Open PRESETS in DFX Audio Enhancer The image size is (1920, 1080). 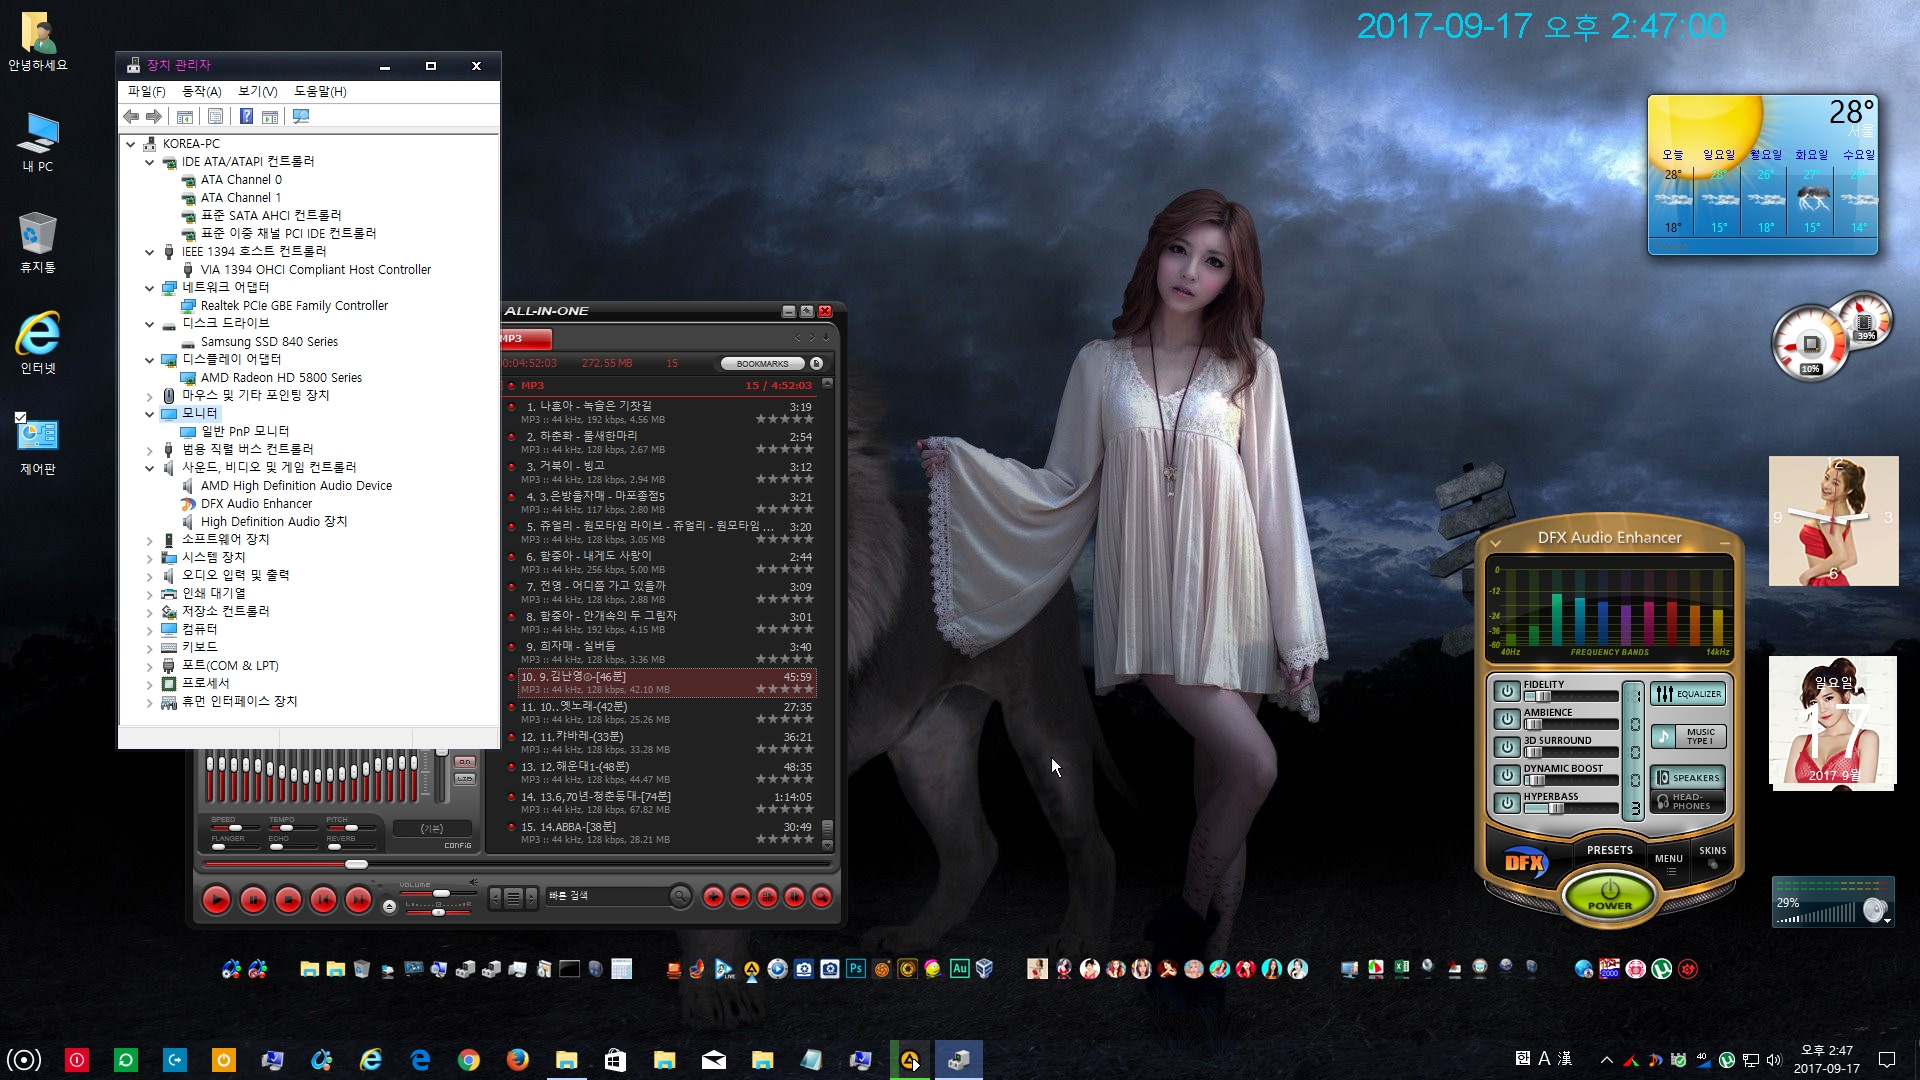(x=1609, y=851)
